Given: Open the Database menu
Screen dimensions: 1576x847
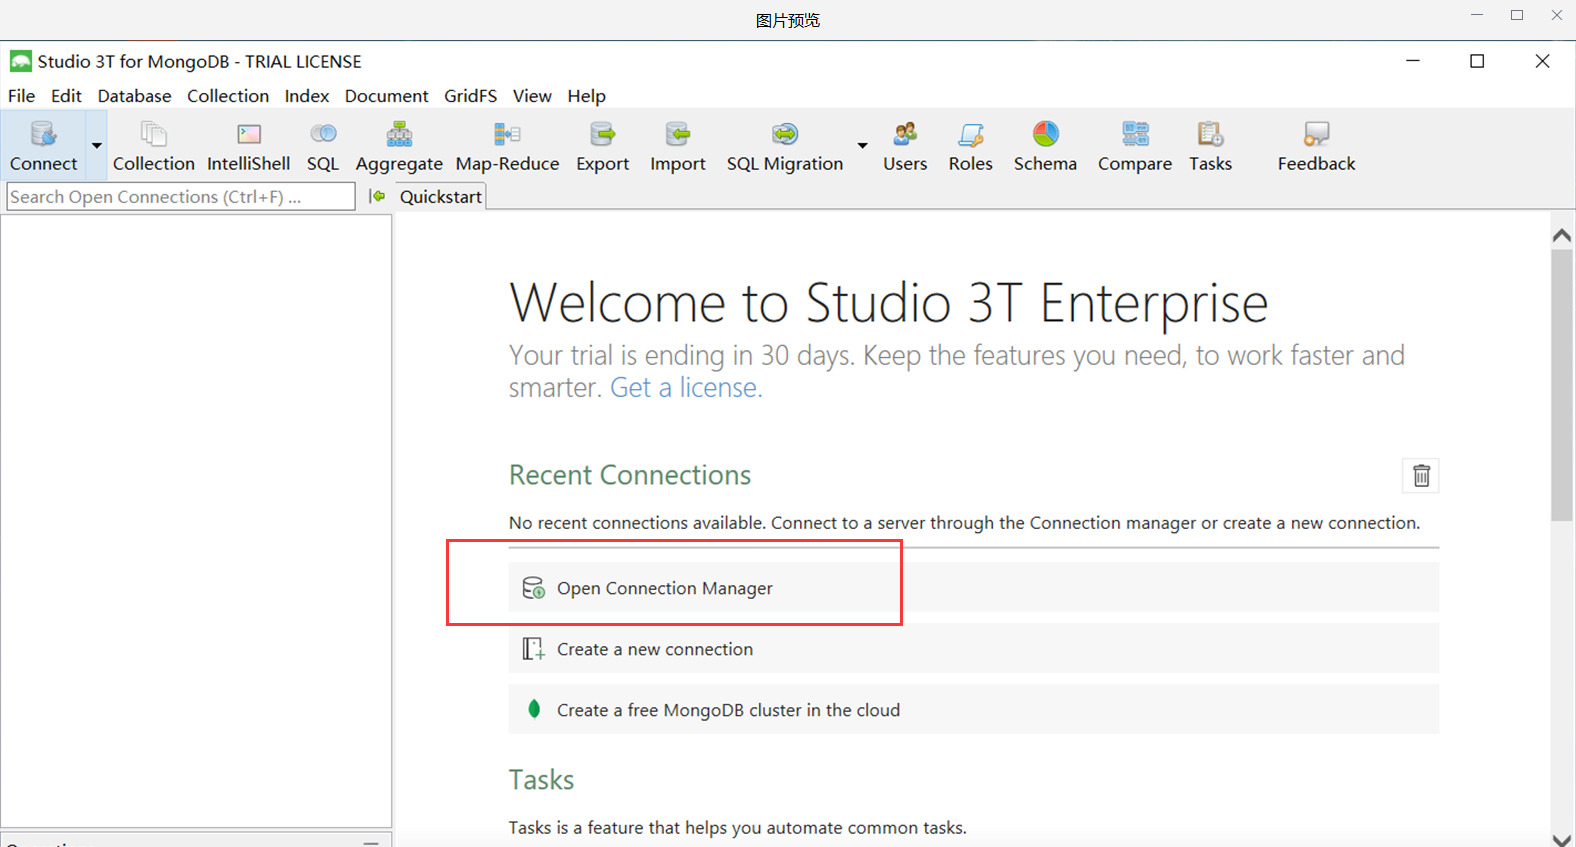Looking at the screenshot, I should [134, 96].
